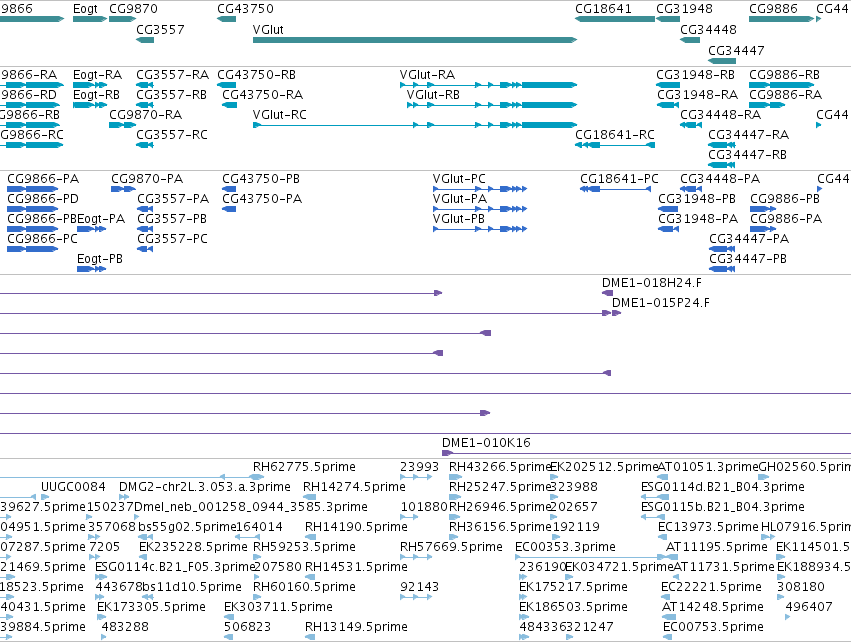Select the CG3557 gene arrow
This screenshot has height=642, width=851.
pyautogui.click(x=145, y=40)
